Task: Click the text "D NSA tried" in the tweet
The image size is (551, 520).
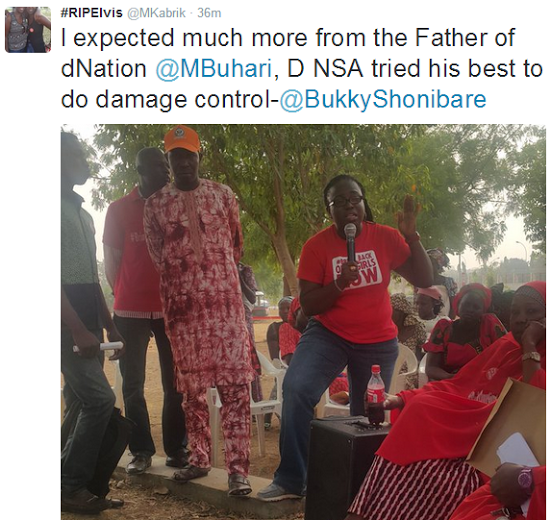Action: (x=355, y=69)
